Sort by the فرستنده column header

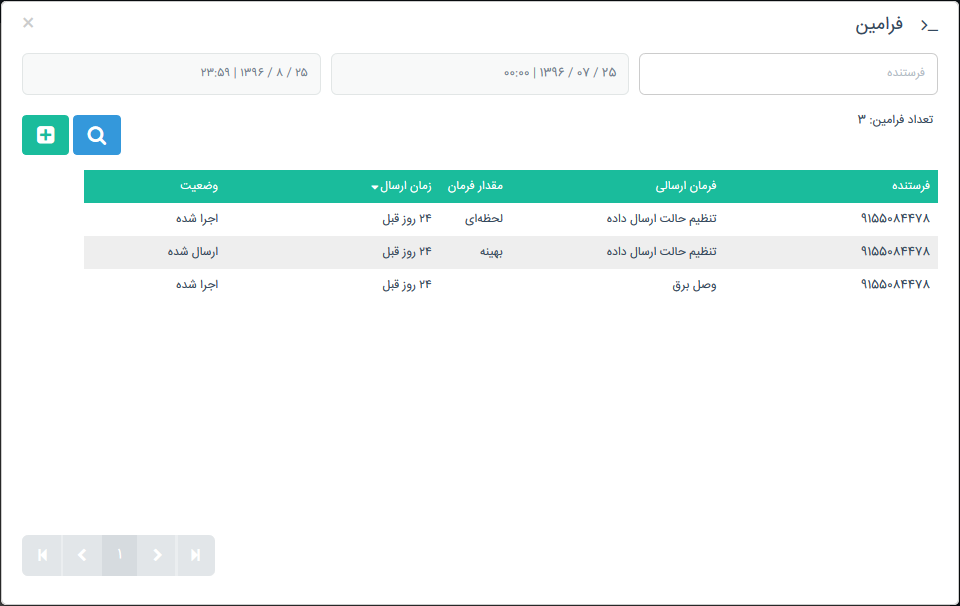(910, 186)
